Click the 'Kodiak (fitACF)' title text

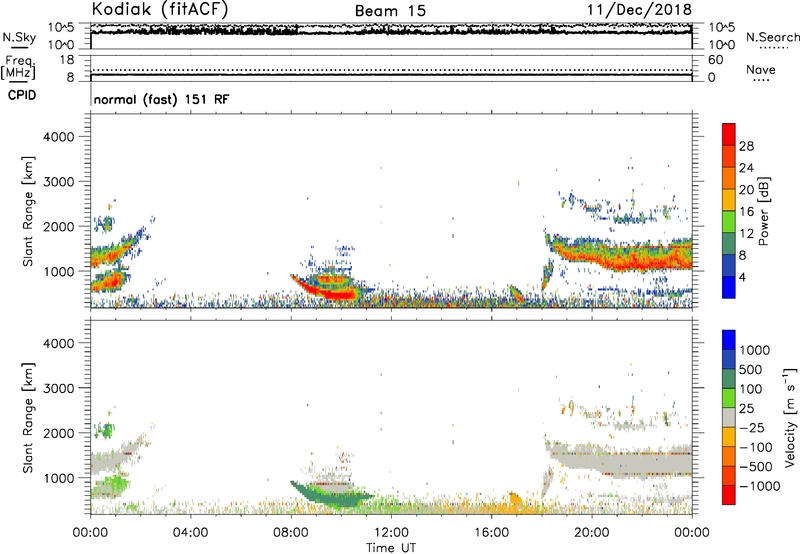[x=160, y=9]
